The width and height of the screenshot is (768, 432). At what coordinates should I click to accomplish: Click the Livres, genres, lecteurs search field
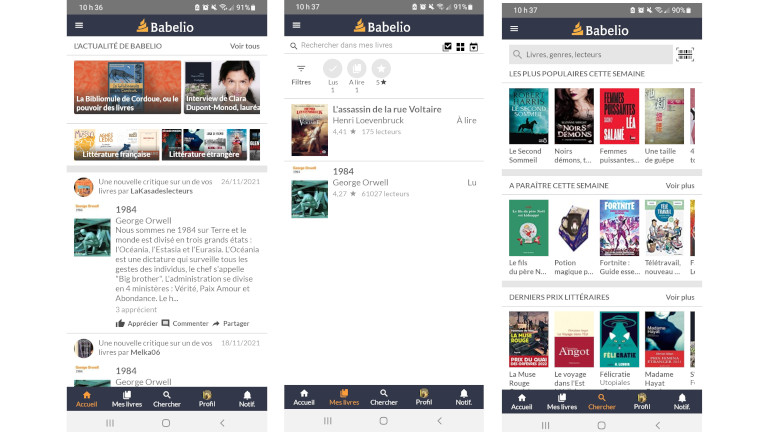591,54
